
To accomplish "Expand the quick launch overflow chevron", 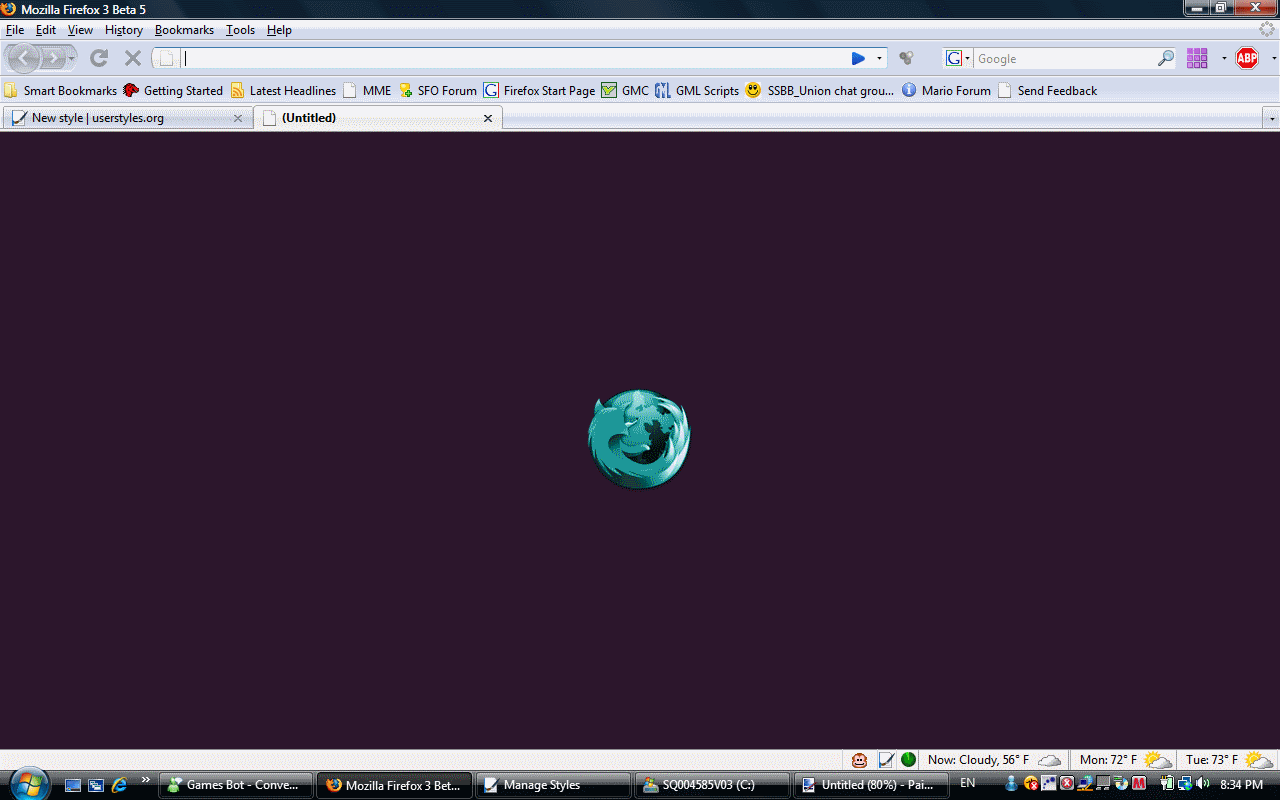I will click(146, 780).
